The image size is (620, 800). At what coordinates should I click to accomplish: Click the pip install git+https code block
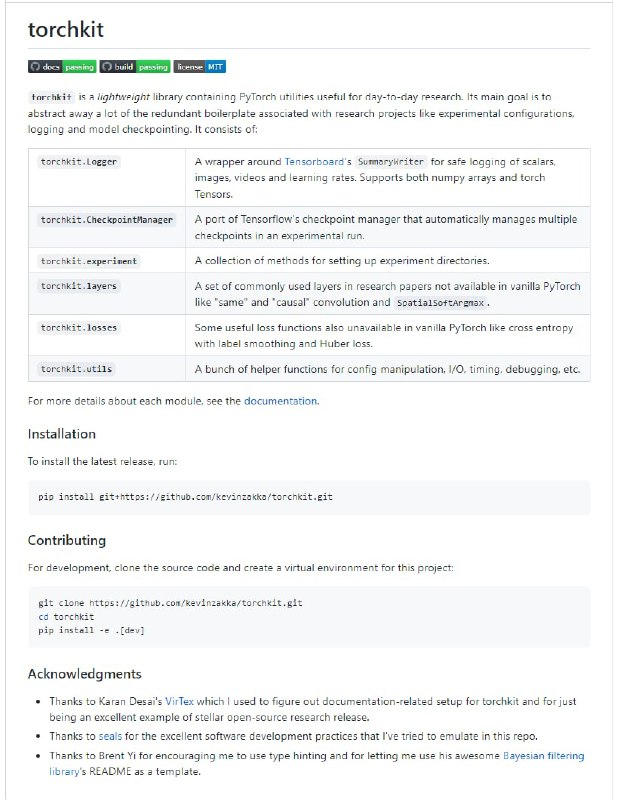[x=186, y=497]
